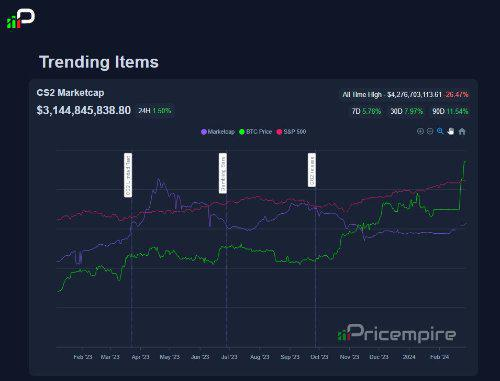The image size is (500, 381).
Task: Click the third vertical event annotation label
Action: point(312,170)
